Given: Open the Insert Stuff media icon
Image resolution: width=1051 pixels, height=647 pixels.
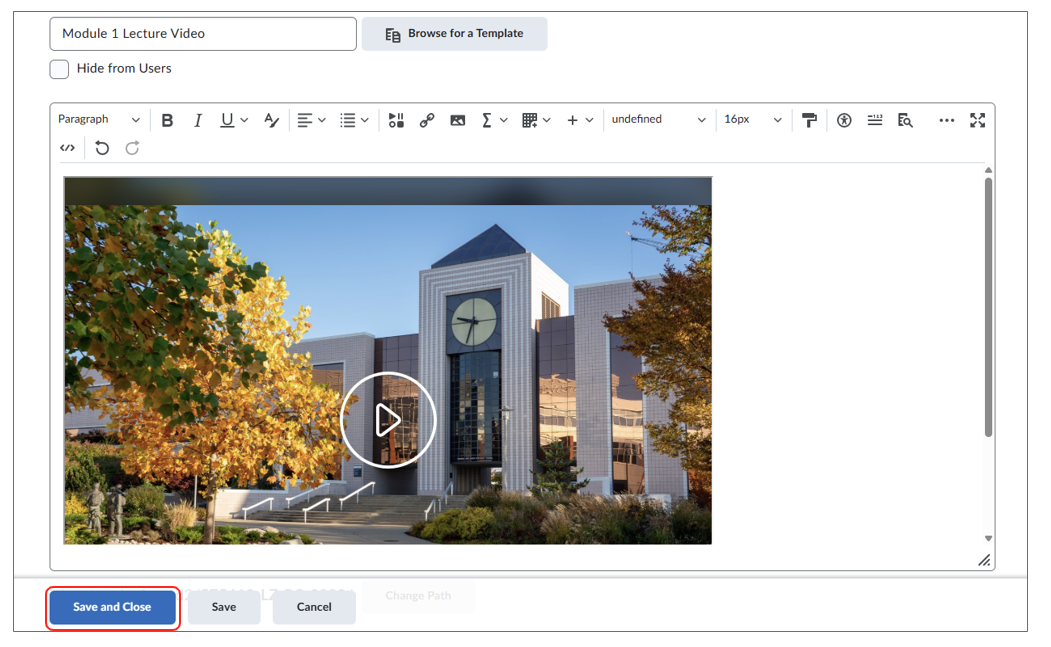Looking at the screenshot, I should pos(396,120).
